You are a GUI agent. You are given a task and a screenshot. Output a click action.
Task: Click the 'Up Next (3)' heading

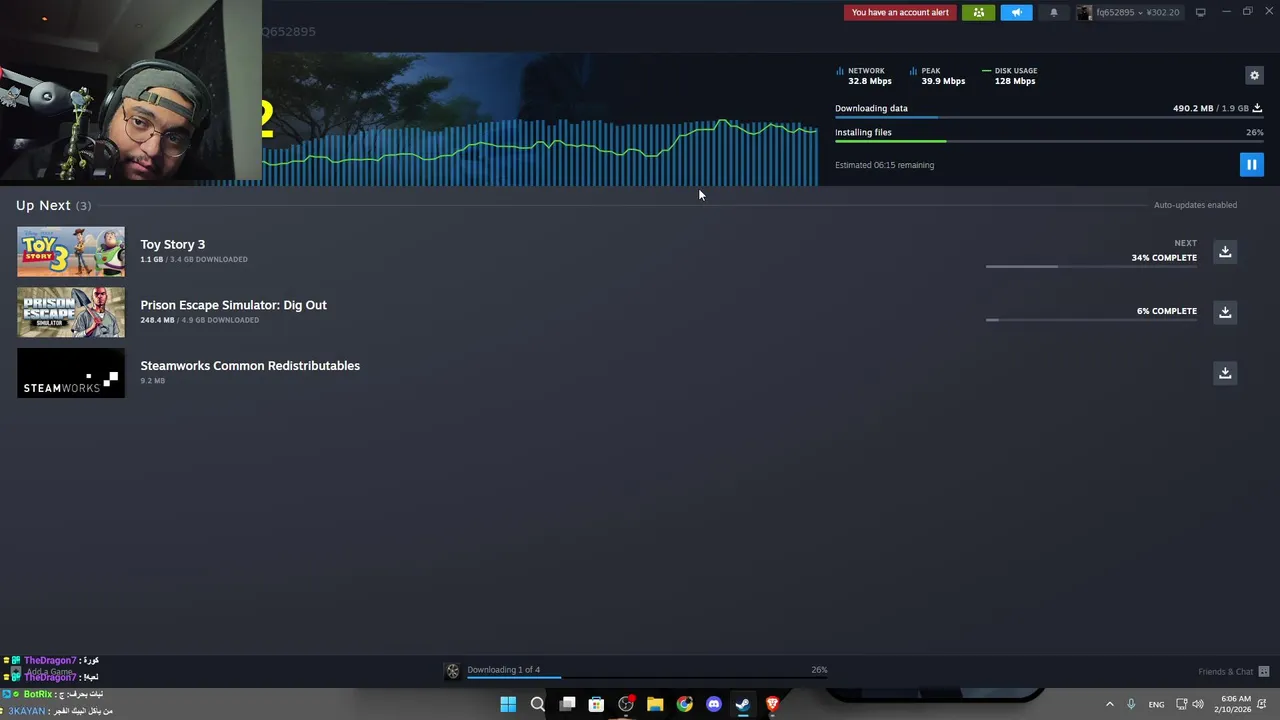pyautogui.click(x=53, y=205)
